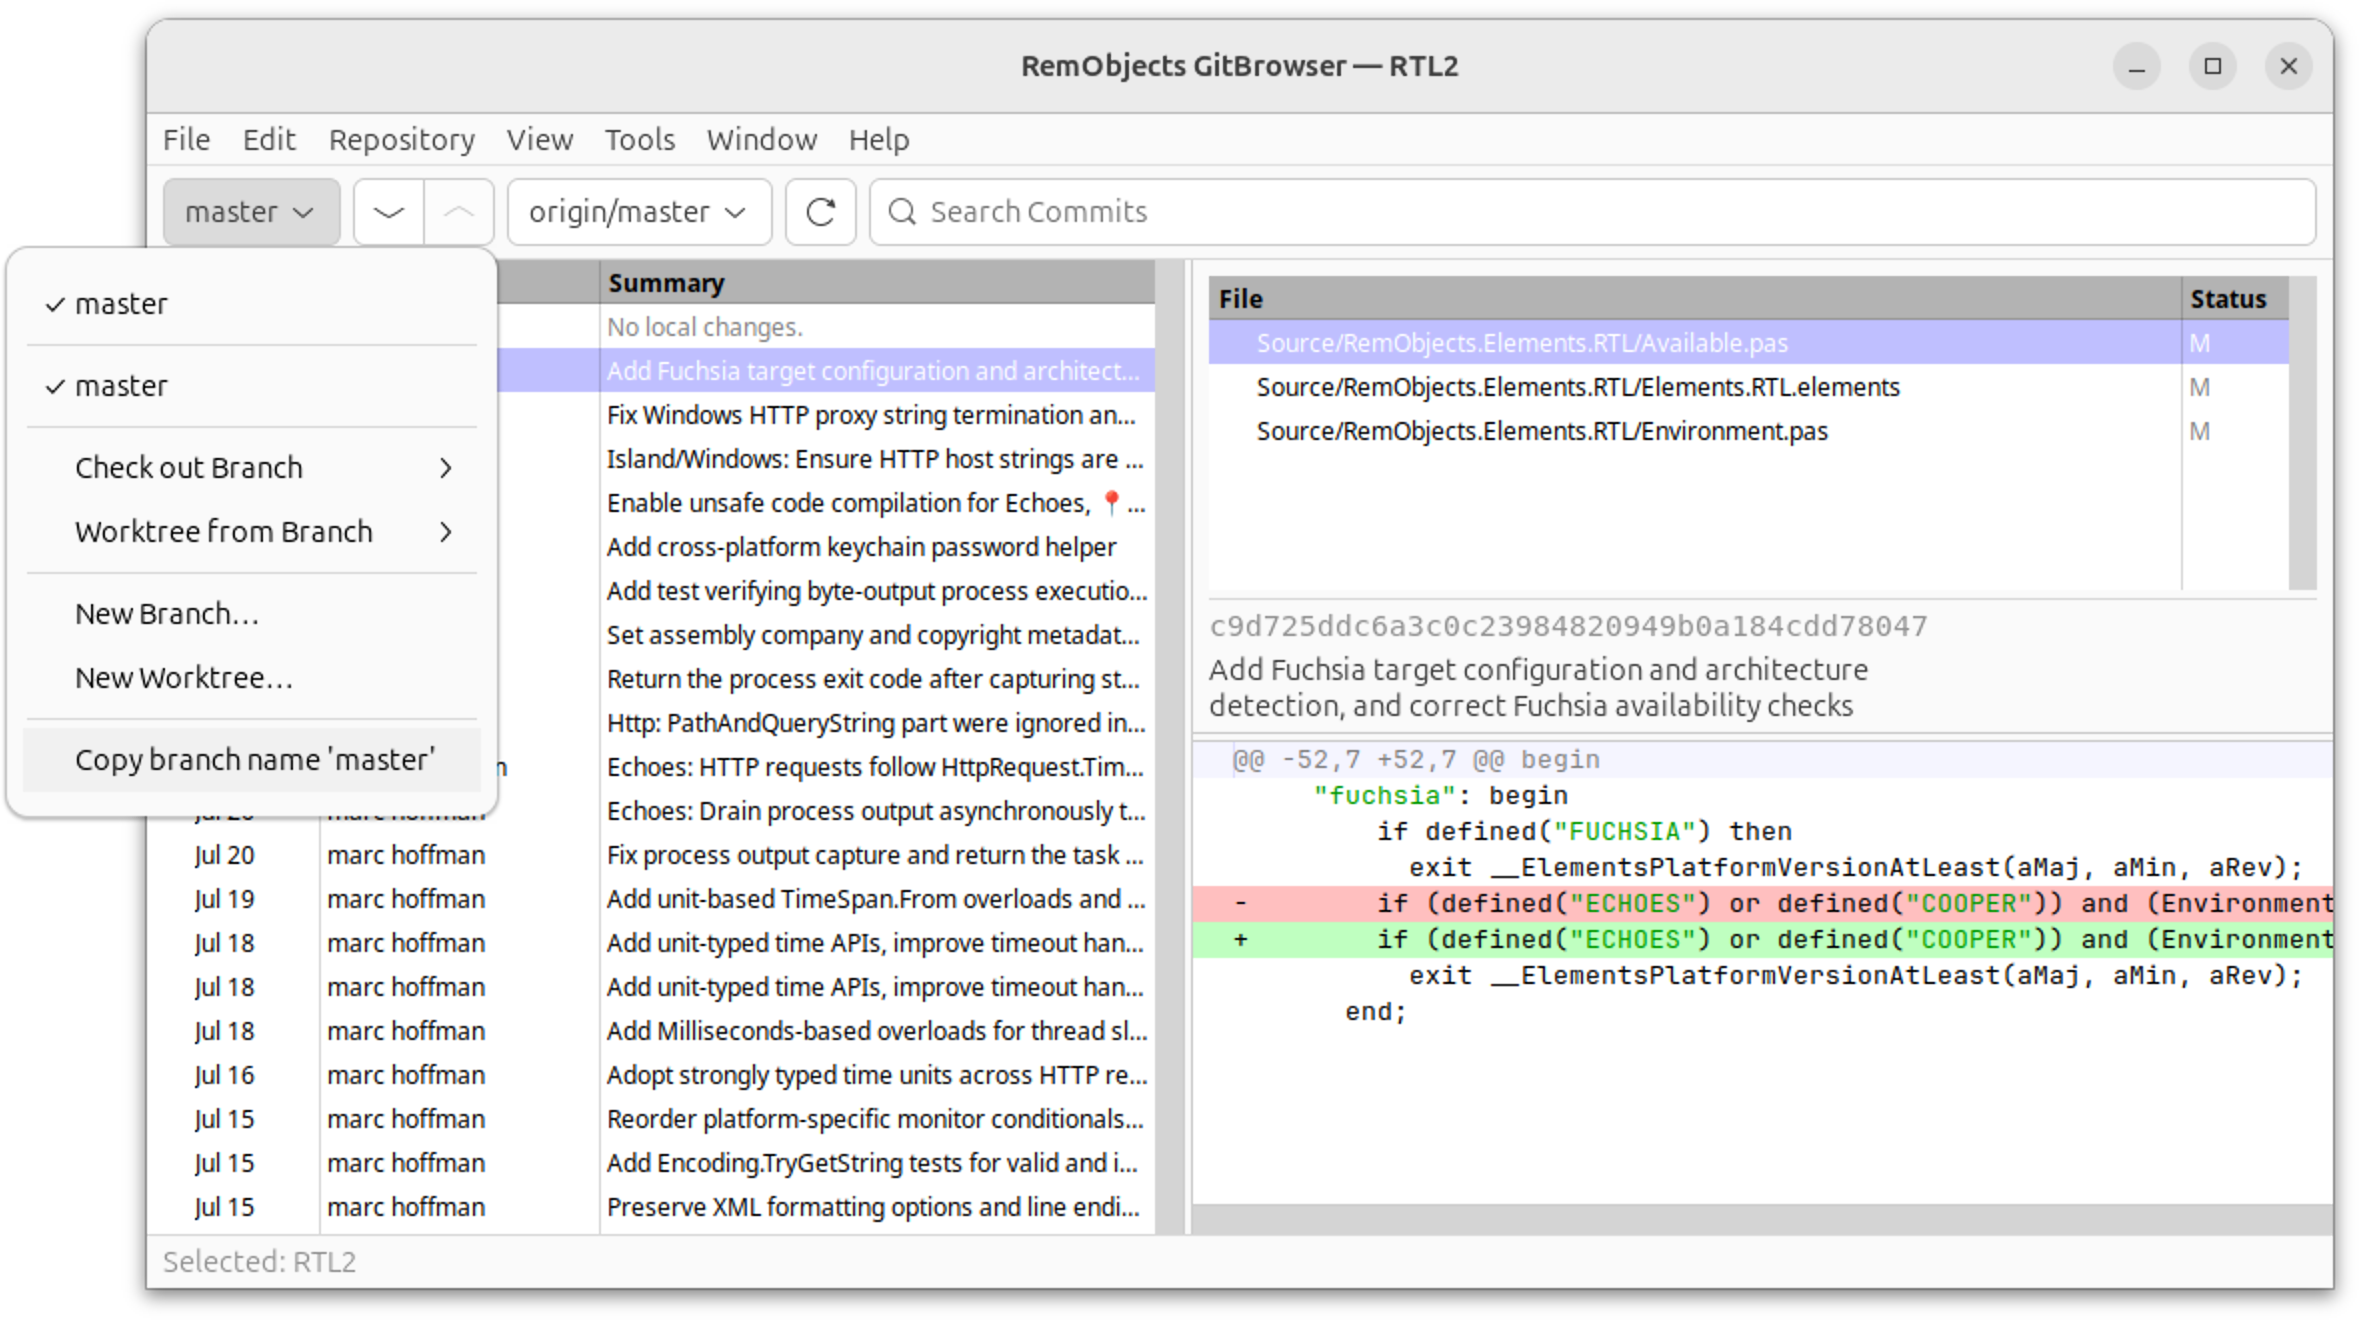2359x1320 pixels.
Task: Click the diff hunk header line
Action: [x=1762, y=760]
